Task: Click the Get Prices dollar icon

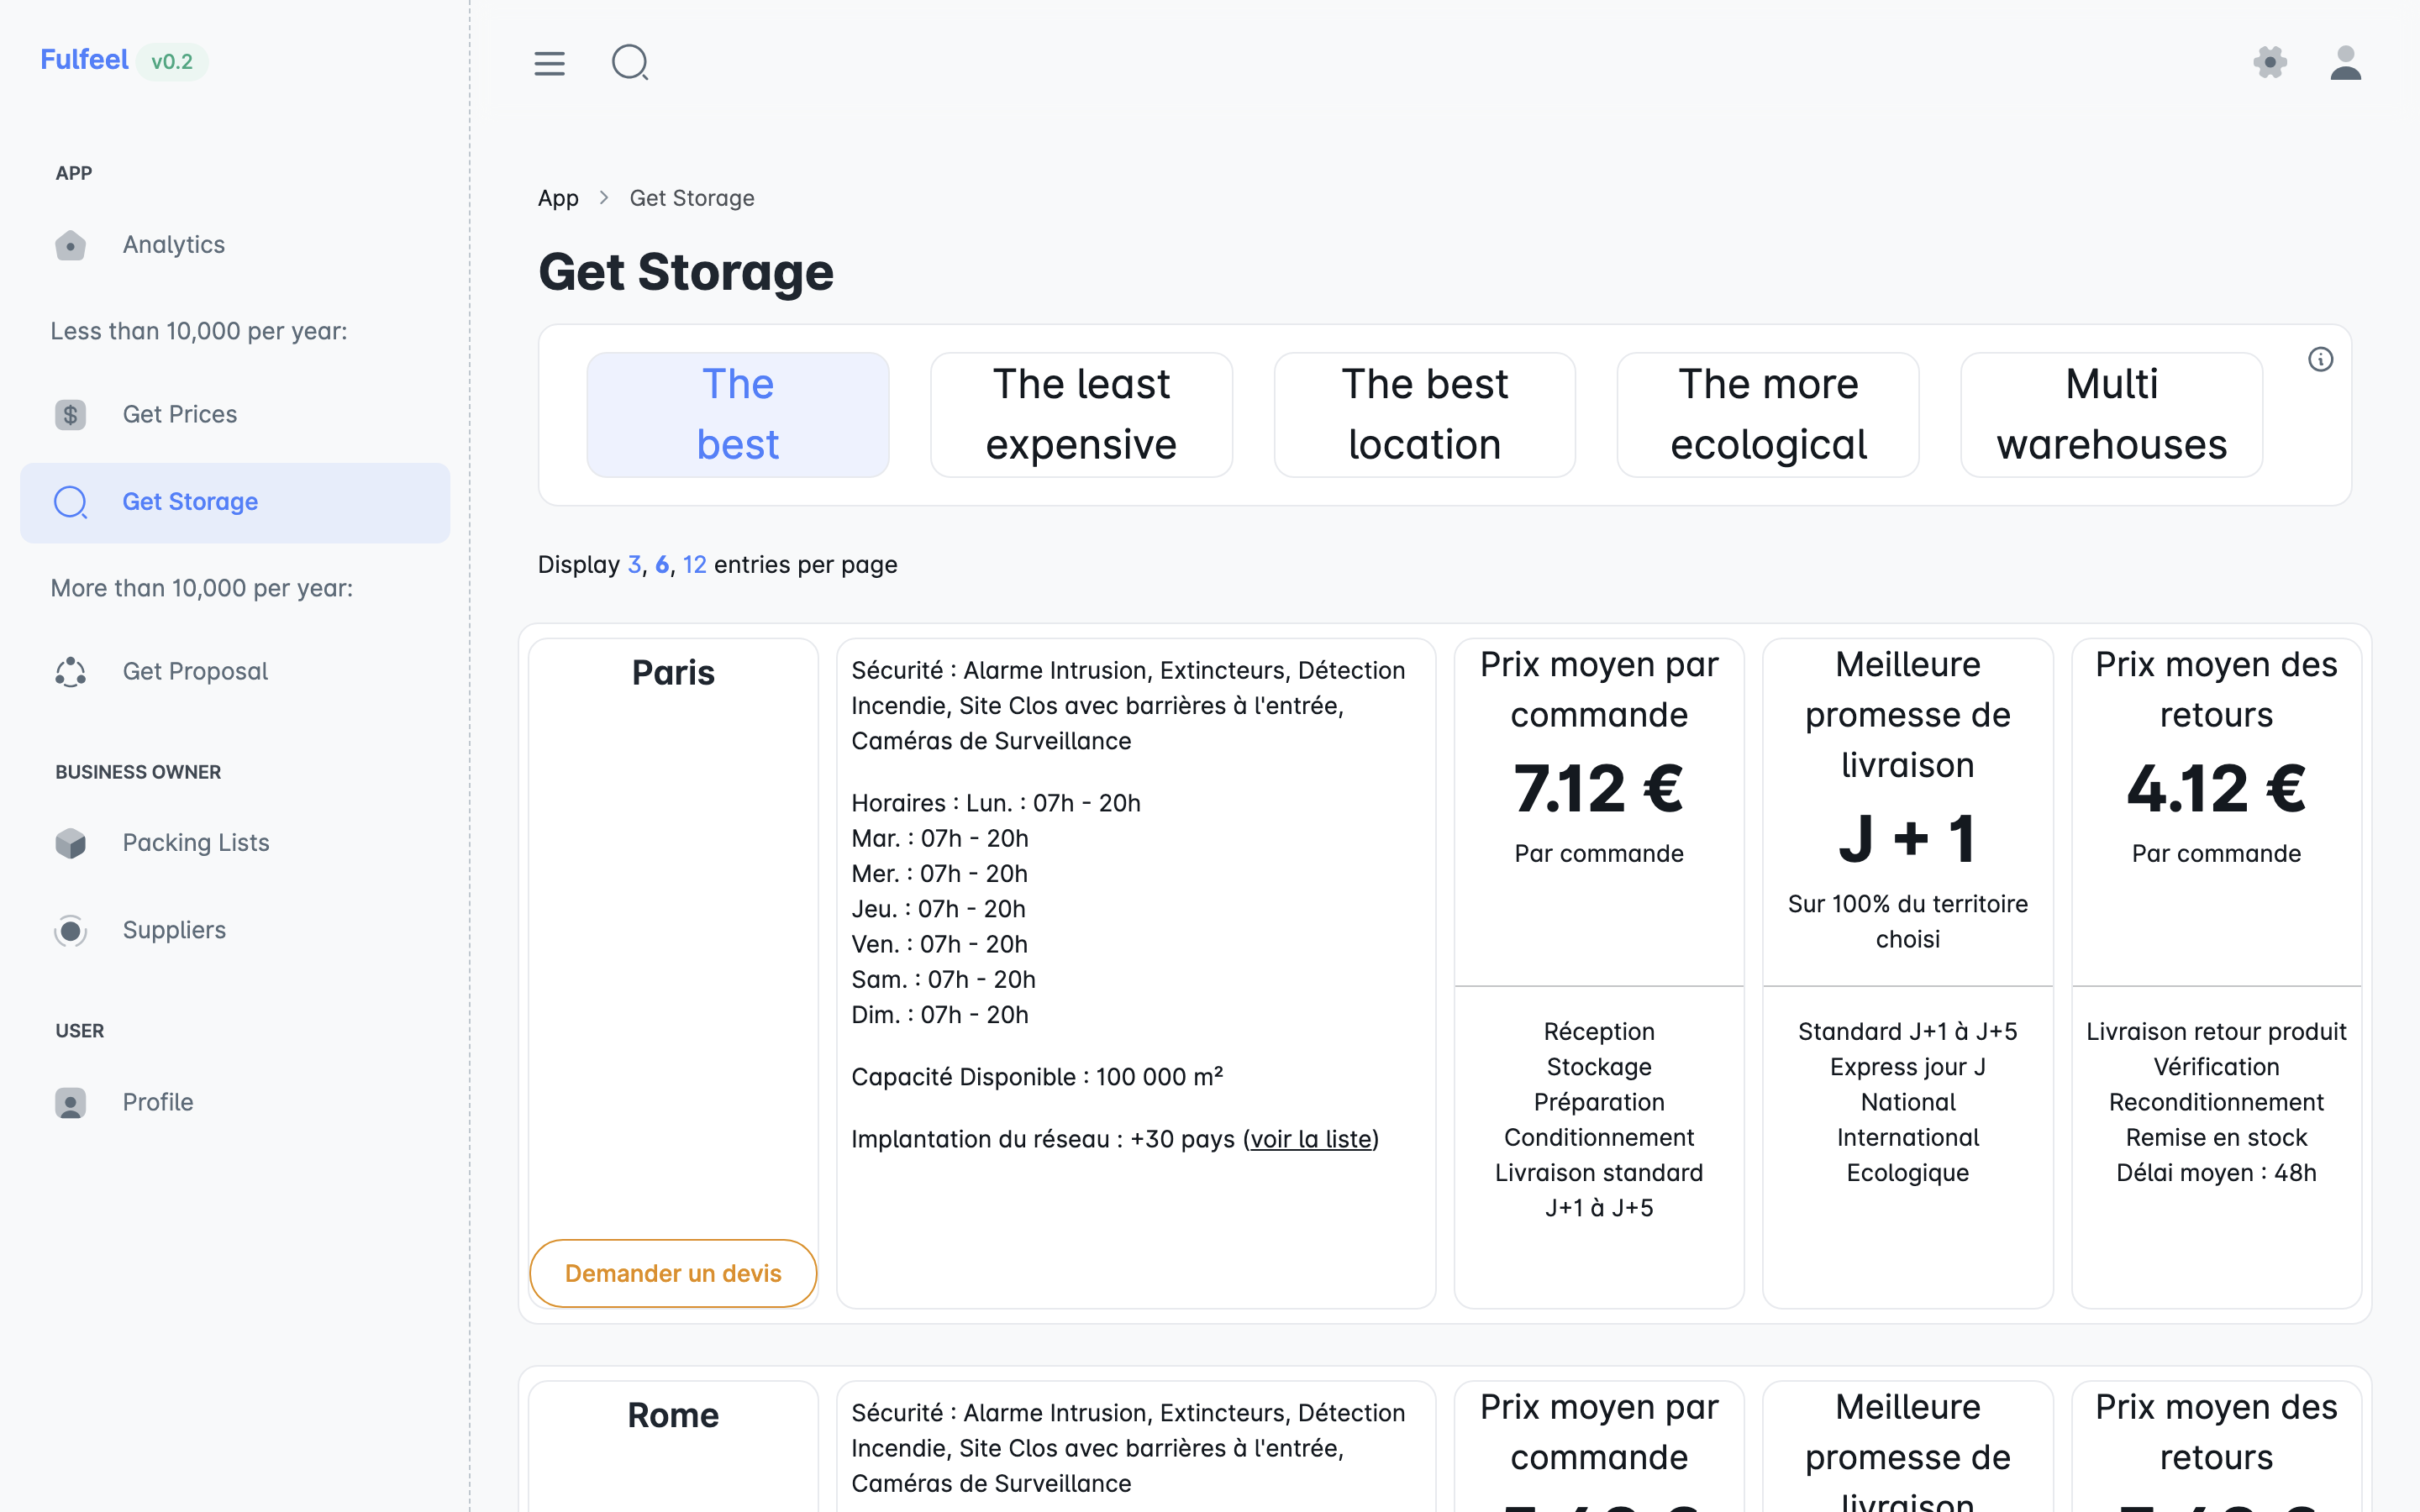Action: (70, 414)
